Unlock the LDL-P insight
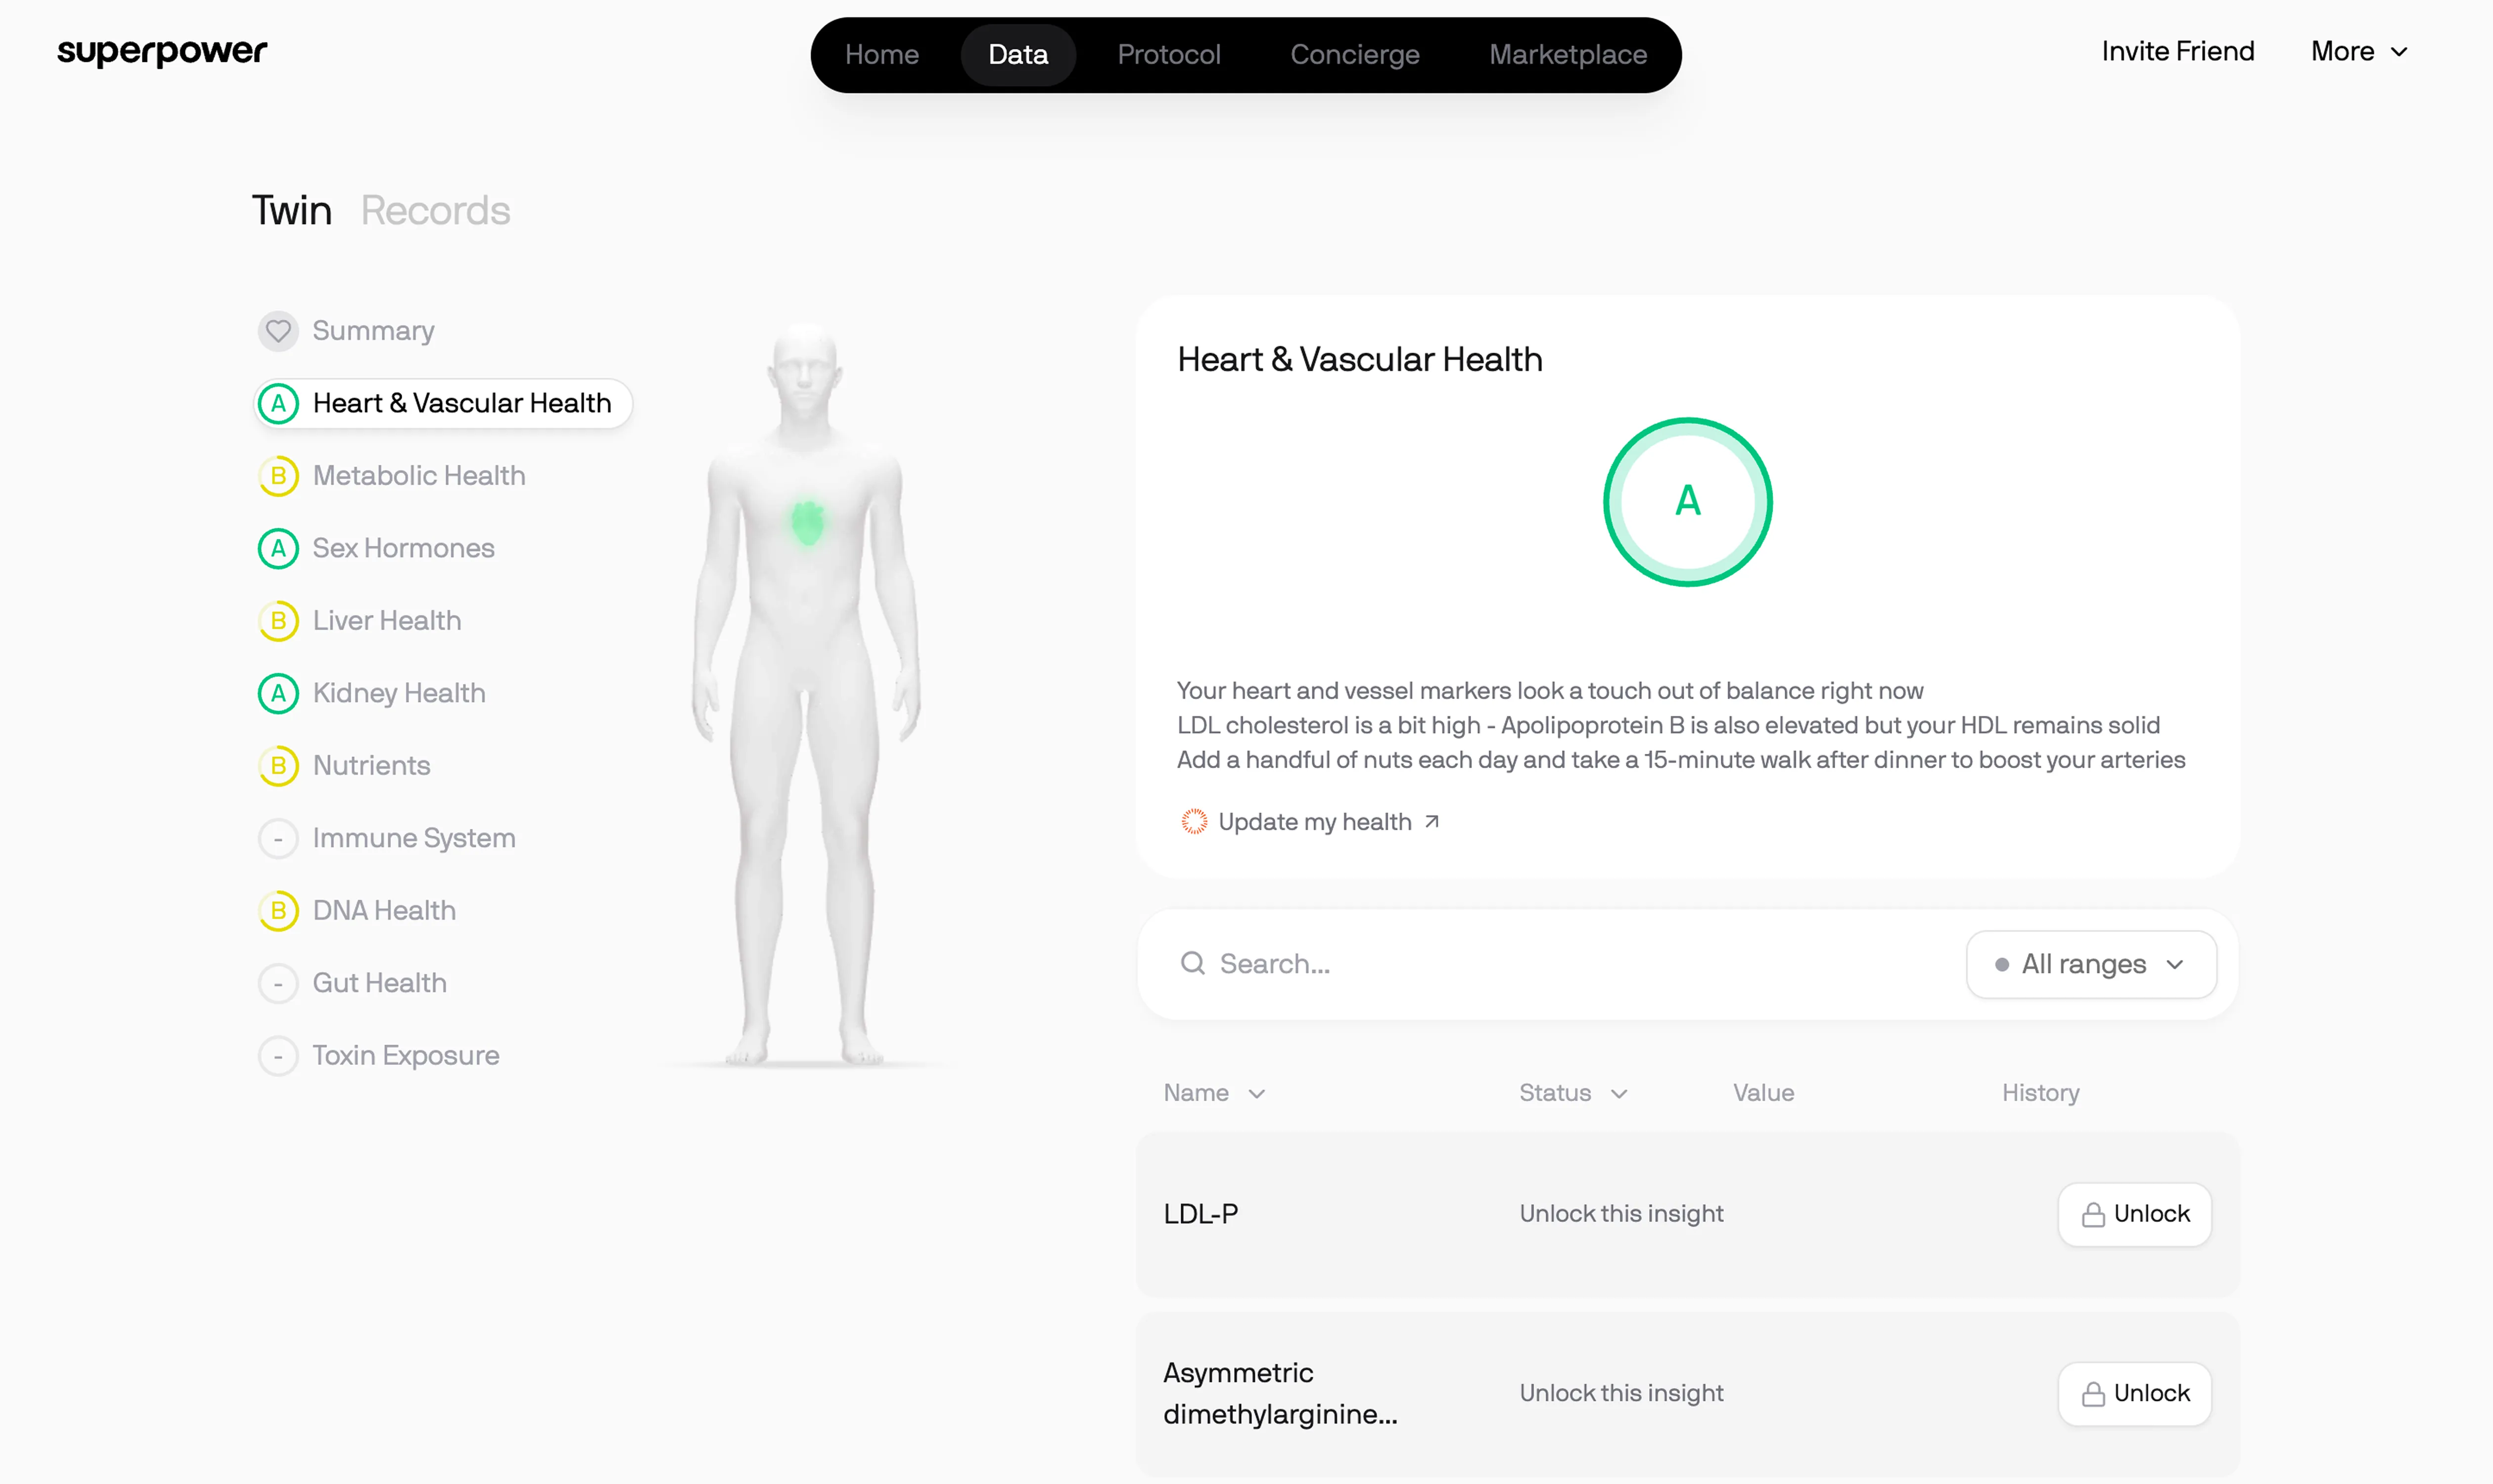Image resolution: width=2493 pixels, height=1484 pixels. 2134,1214
